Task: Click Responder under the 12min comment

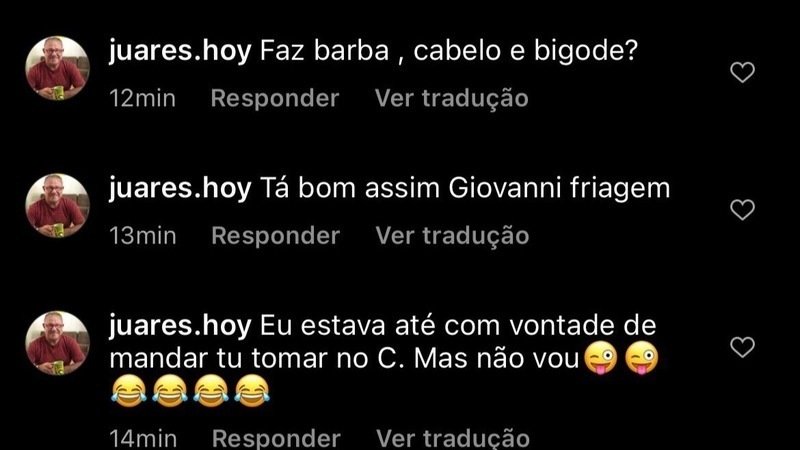Action: tap(275, 98)
